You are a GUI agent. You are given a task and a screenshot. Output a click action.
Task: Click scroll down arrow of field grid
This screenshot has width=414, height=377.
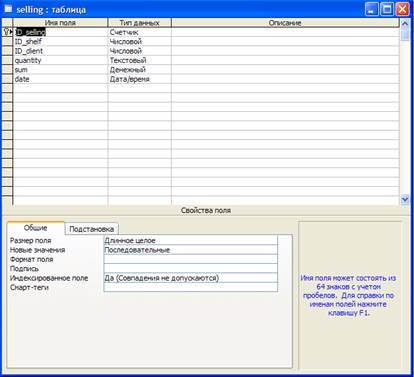pos(405,199)
